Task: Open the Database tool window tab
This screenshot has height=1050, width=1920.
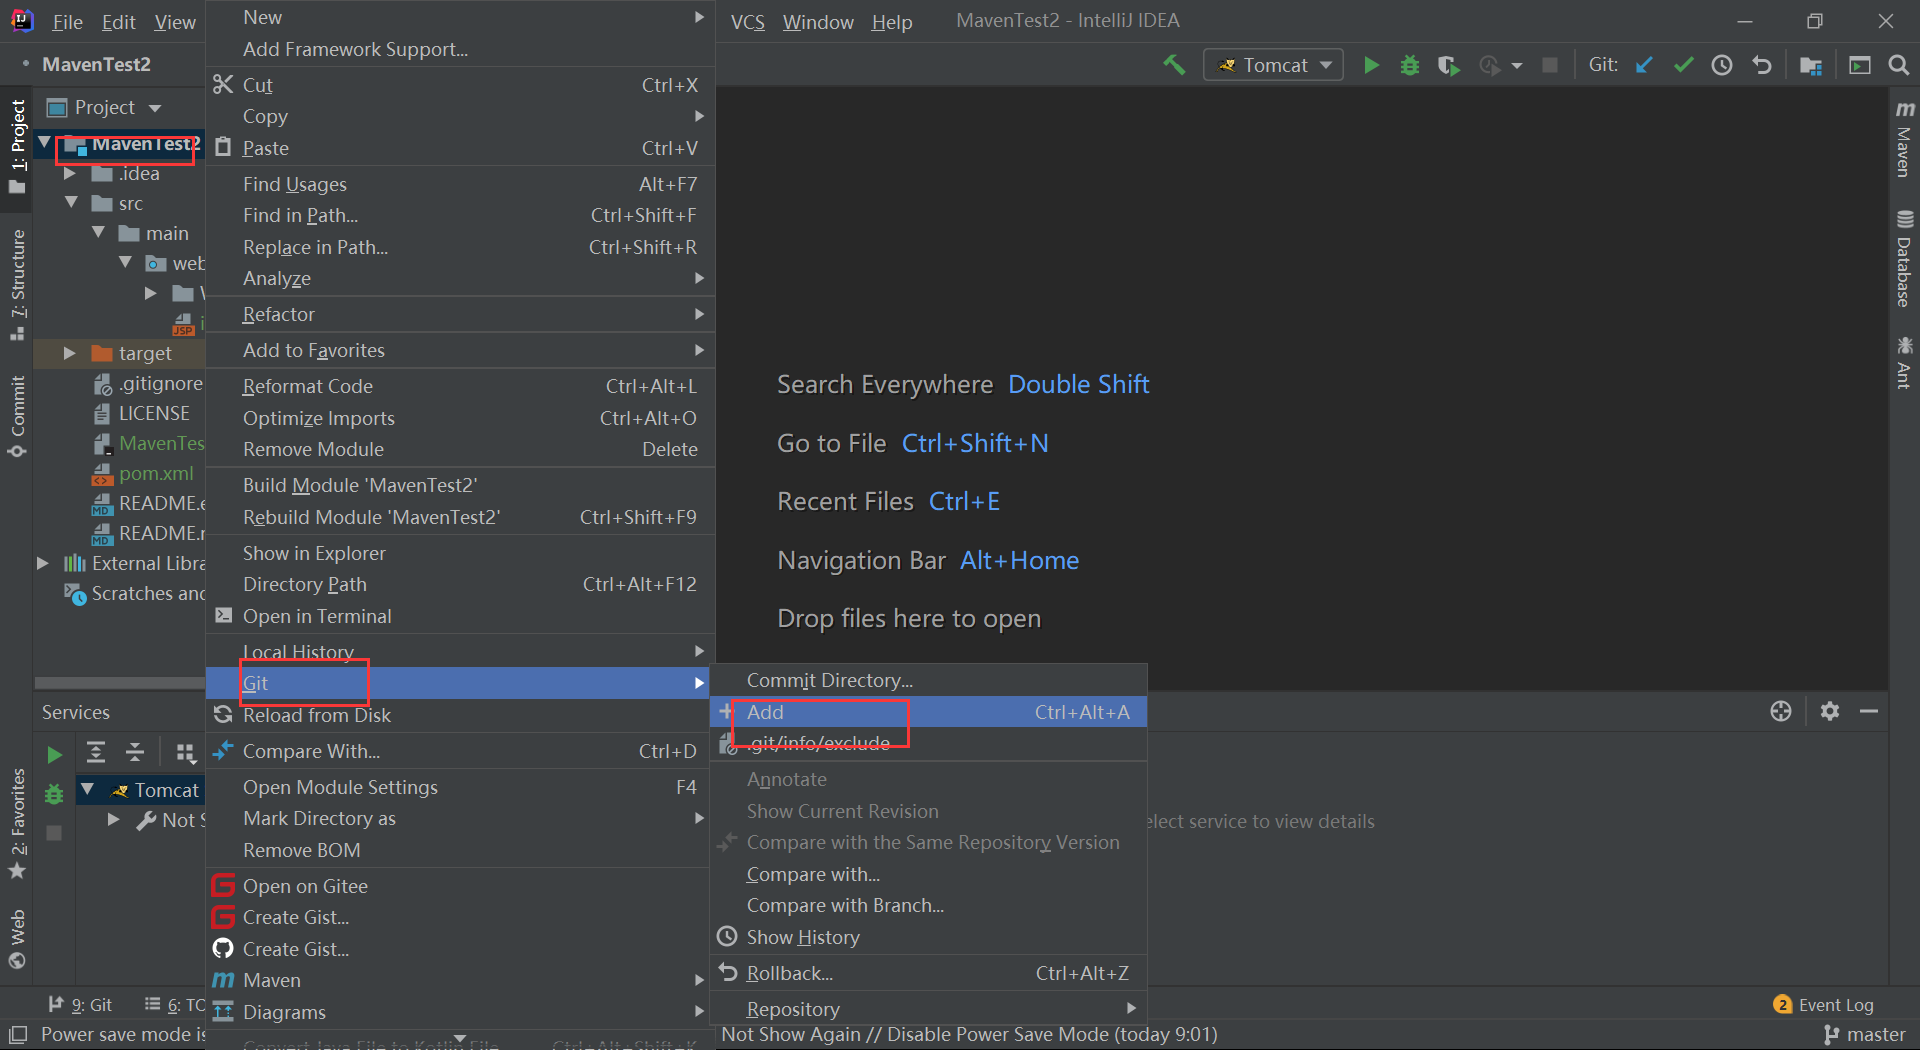Action: (x=1904, y=258)
